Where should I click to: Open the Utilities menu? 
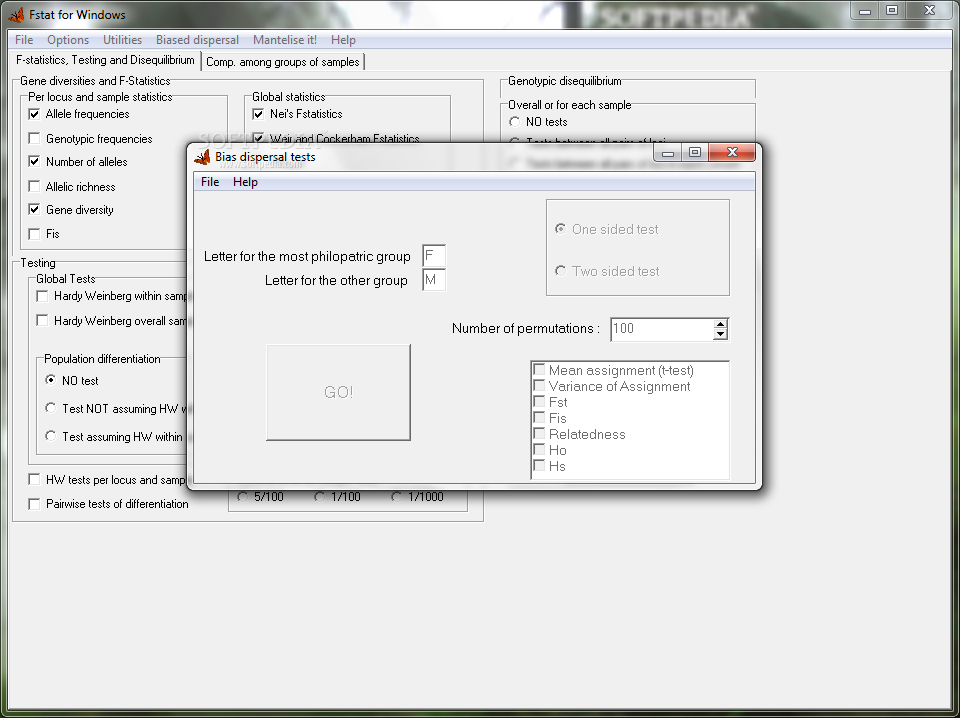coord(122,40)
